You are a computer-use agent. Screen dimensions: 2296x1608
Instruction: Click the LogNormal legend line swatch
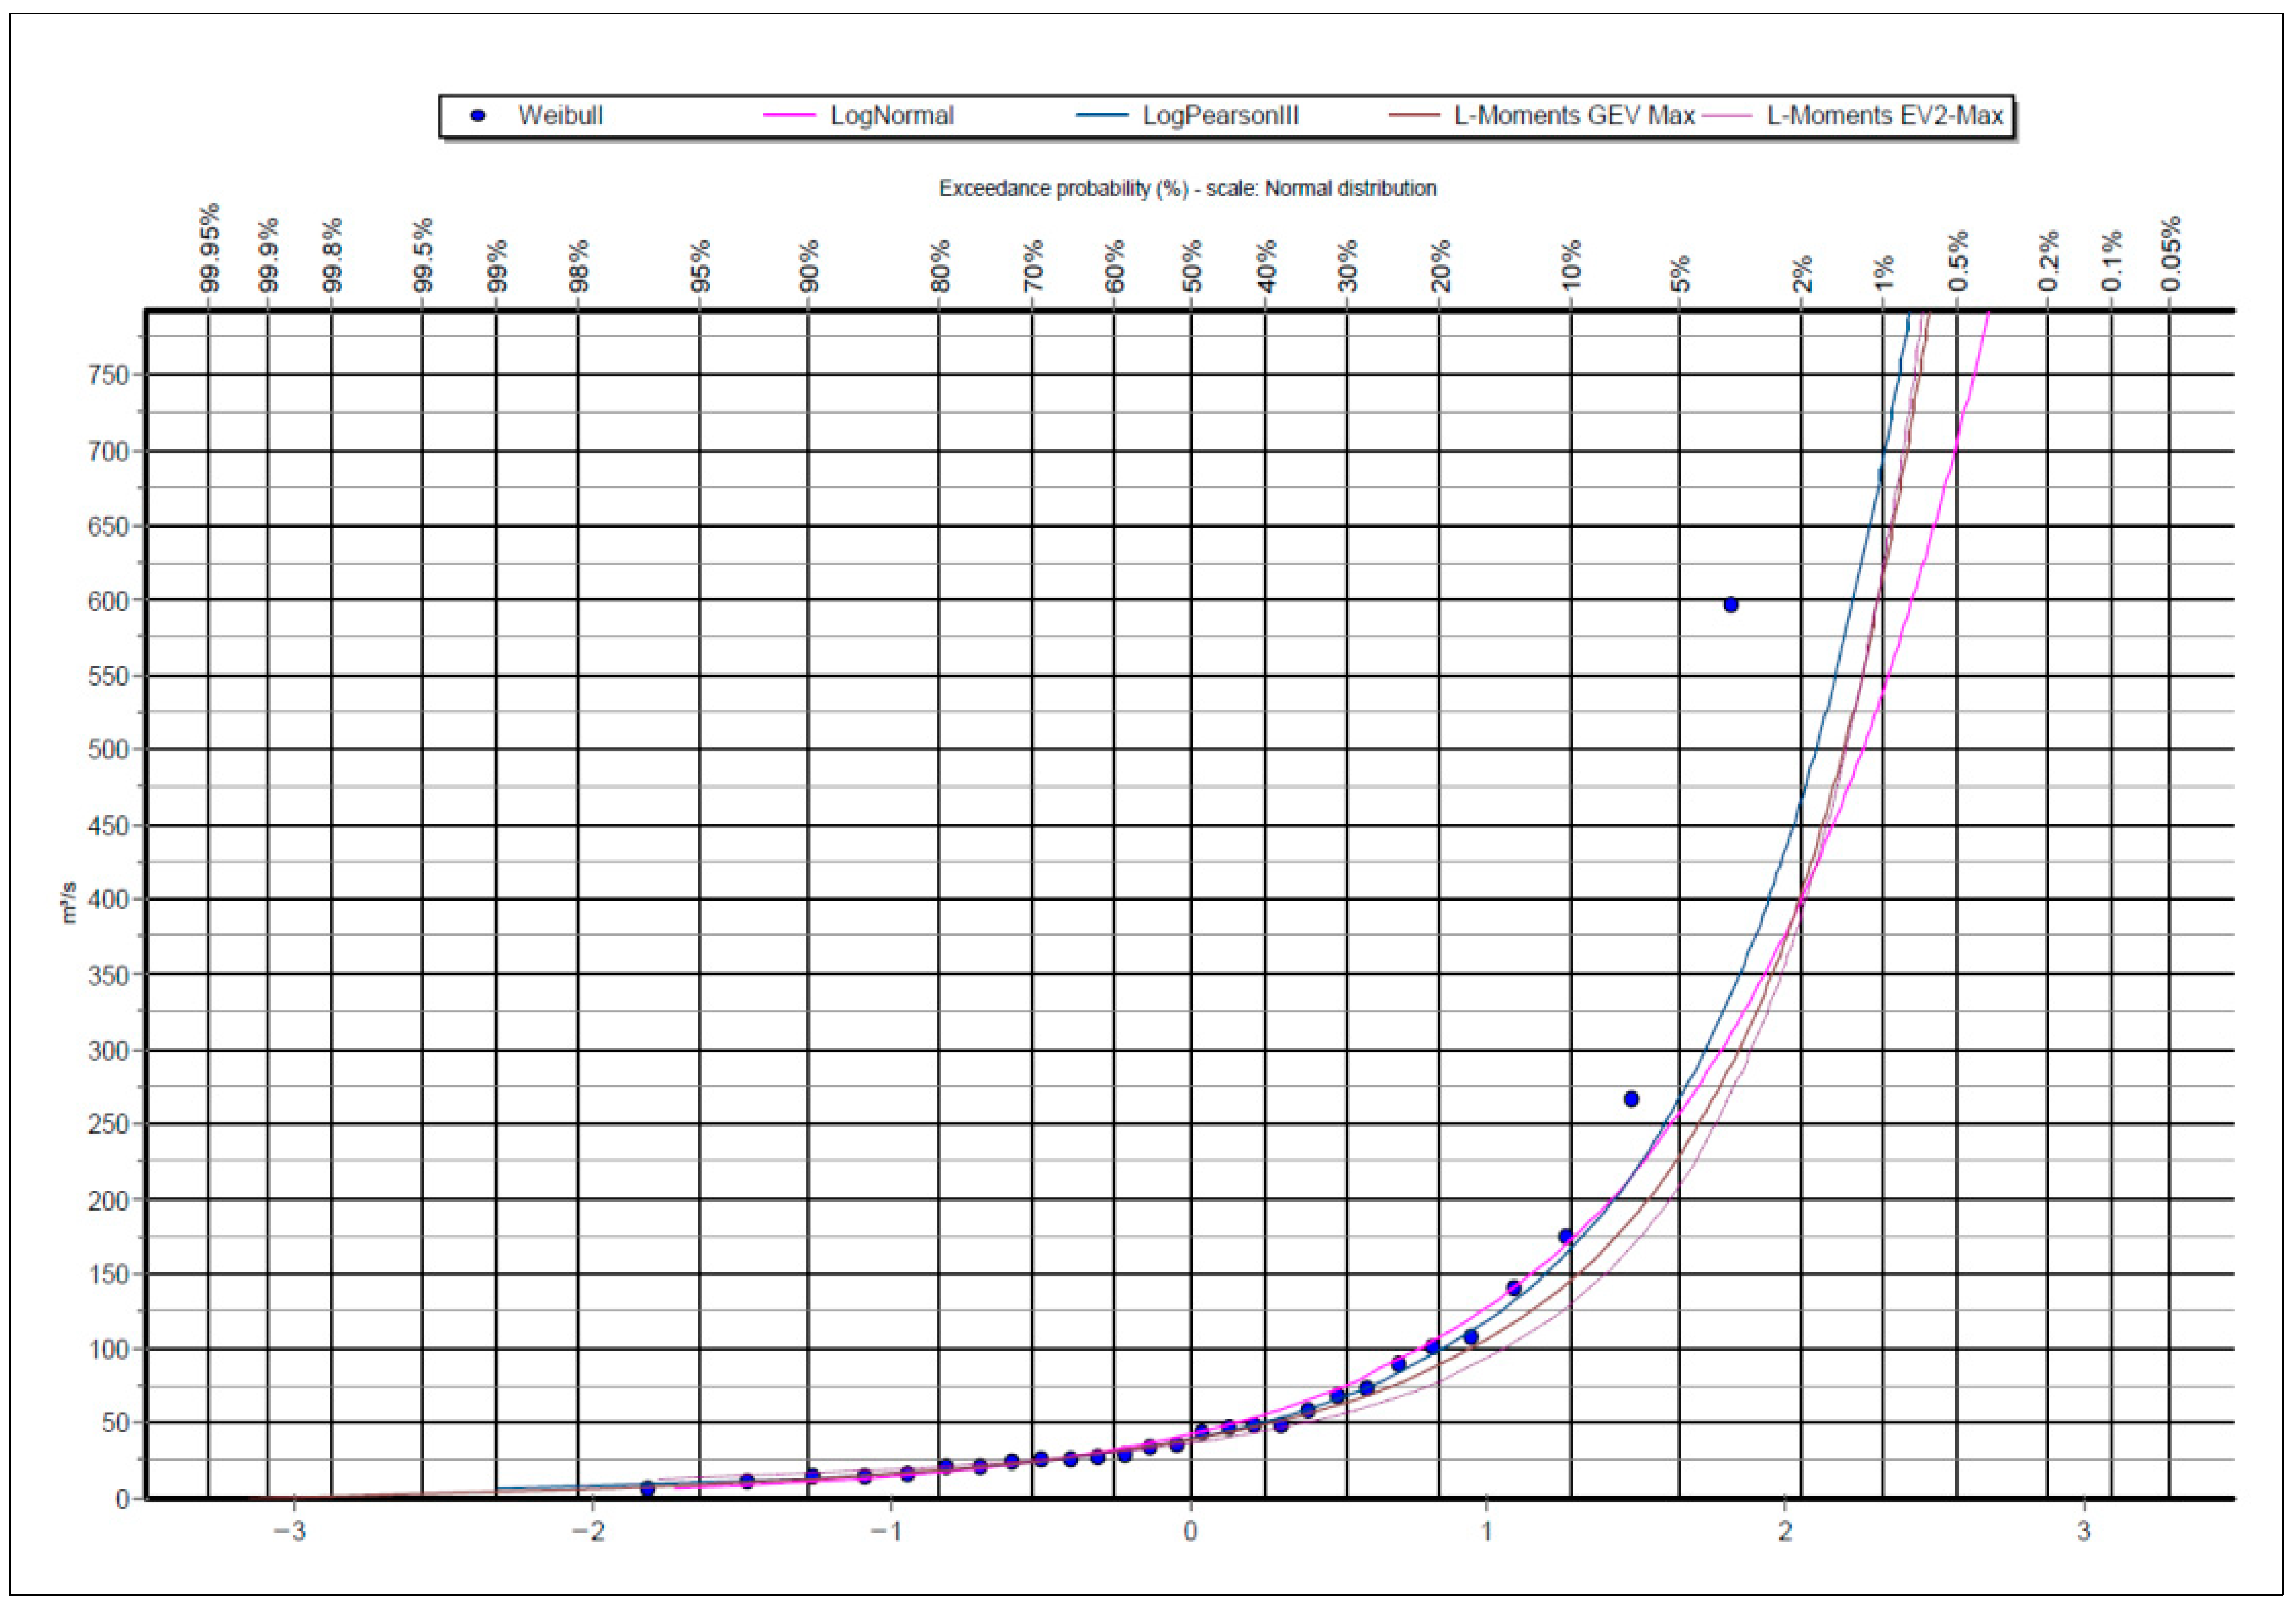point(789,116)
